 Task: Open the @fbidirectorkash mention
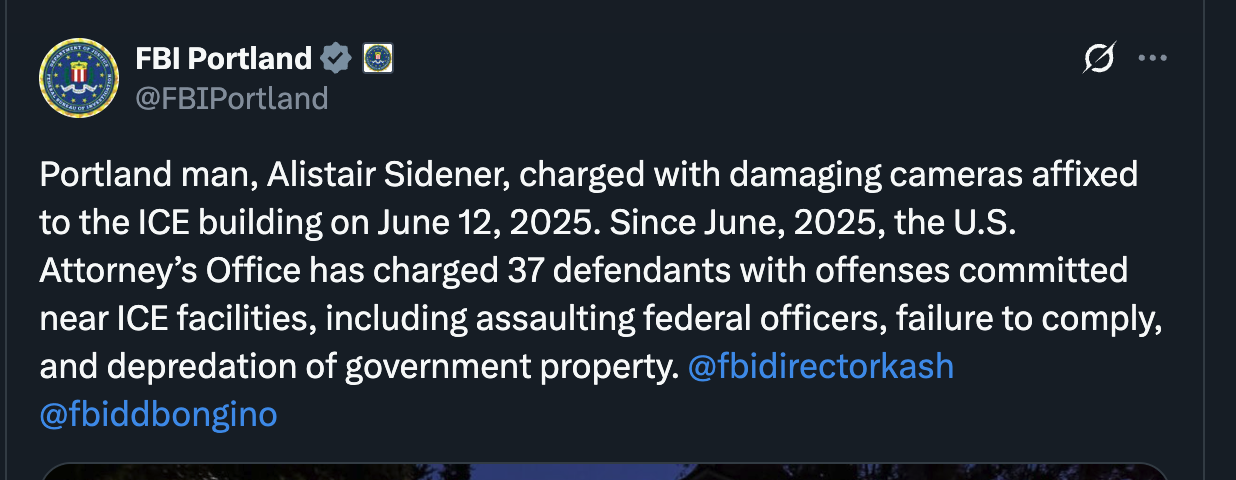pyautogui.click(x=821, y=367)
